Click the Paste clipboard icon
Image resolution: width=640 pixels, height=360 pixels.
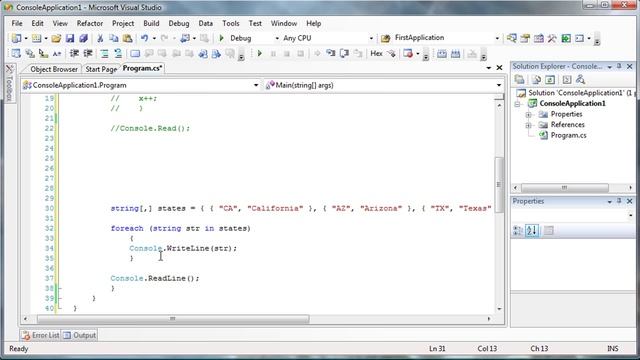(x=127, y=38)
